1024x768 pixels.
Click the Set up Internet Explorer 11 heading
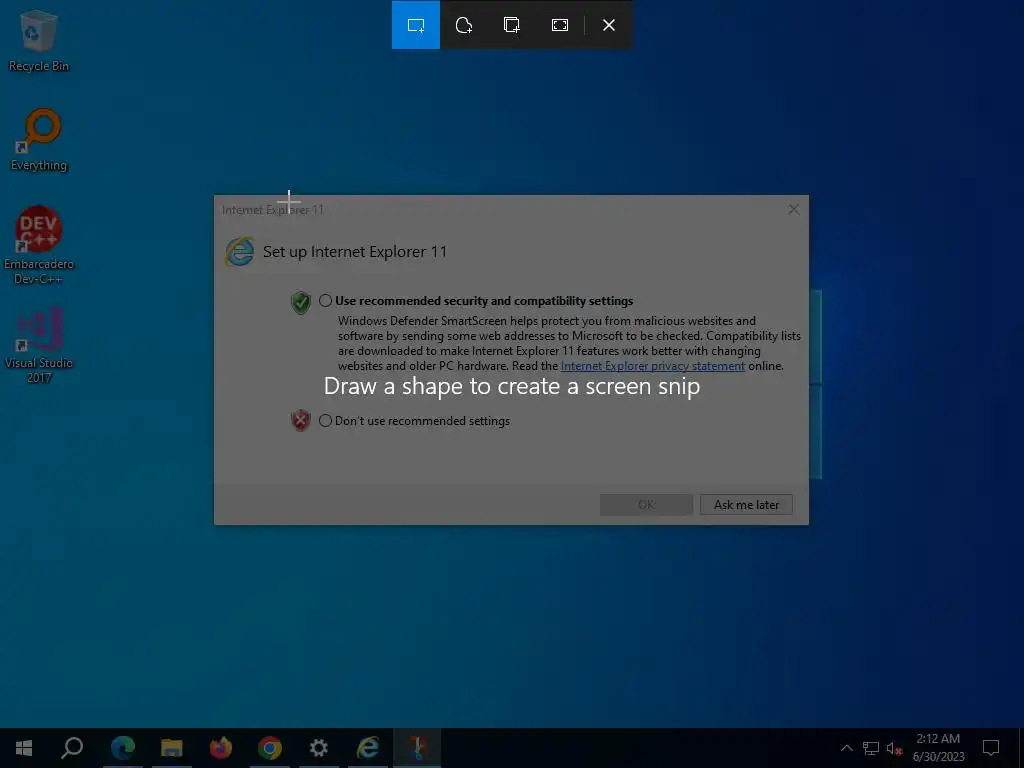point(355,252)
